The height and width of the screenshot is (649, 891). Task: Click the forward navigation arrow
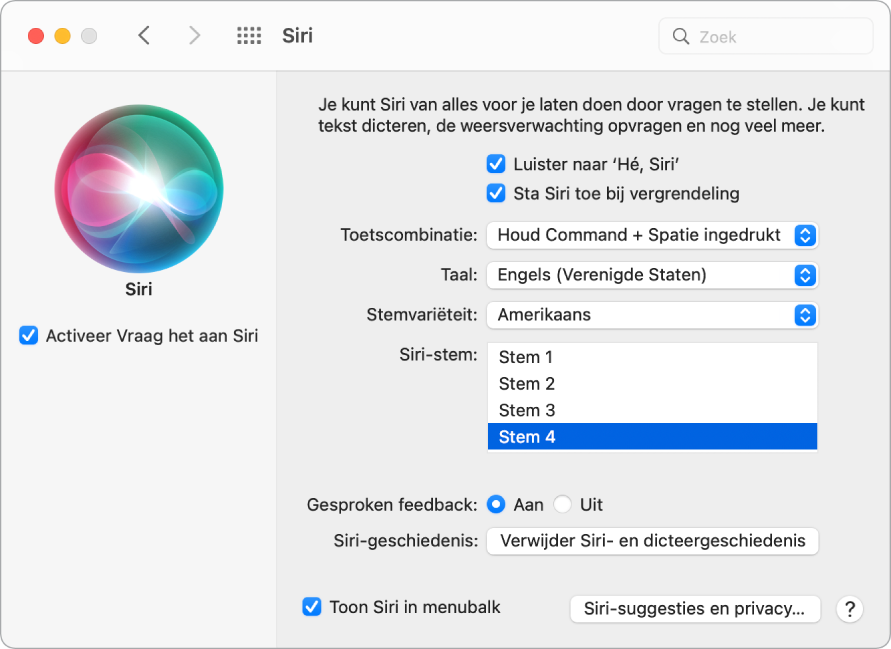point(194,35)
